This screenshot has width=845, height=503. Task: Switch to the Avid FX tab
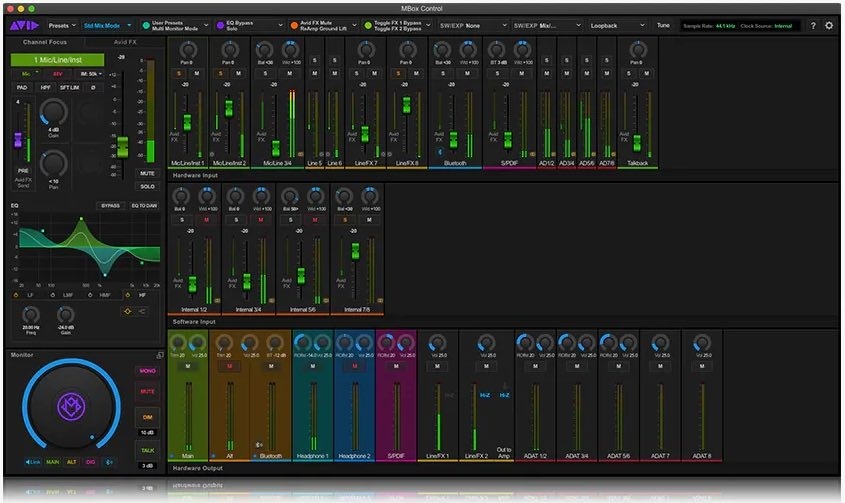point(125,42)
